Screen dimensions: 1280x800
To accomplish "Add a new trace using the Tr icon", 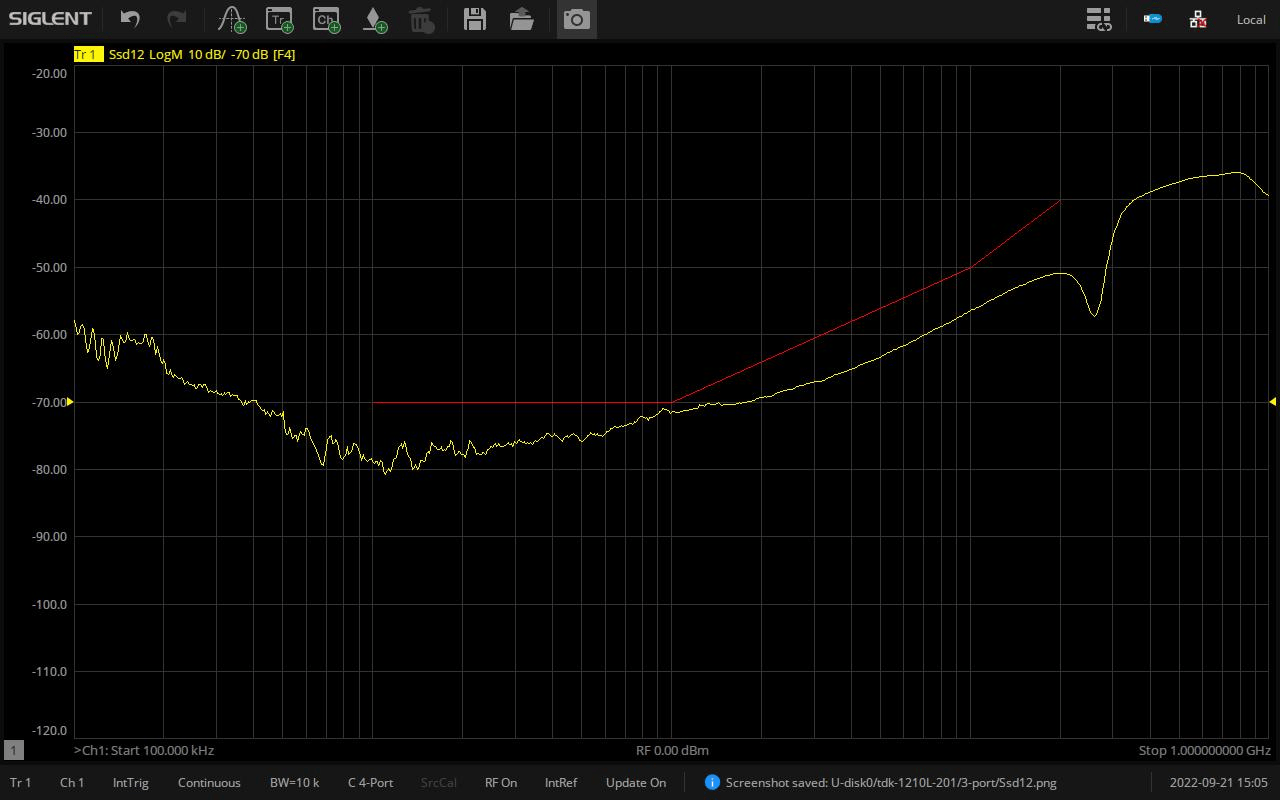I will tap(279, 19).
